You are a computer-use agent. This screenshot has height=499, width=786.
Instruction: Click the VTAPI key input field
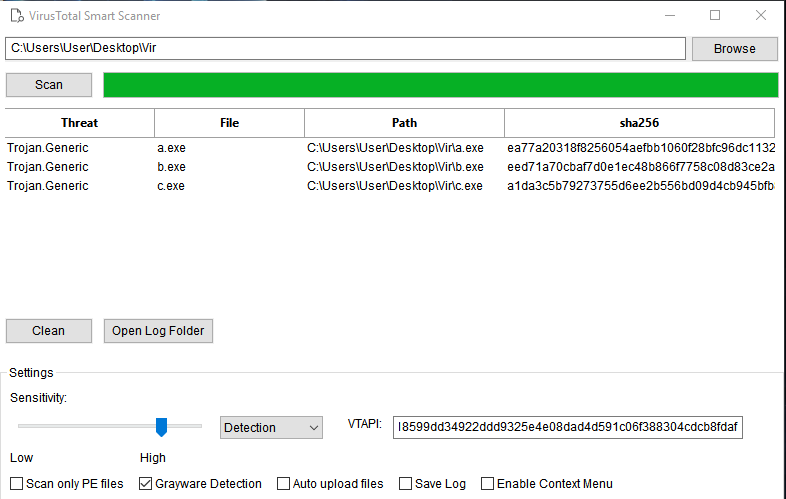pyautogui.click(x=567, y=427)
